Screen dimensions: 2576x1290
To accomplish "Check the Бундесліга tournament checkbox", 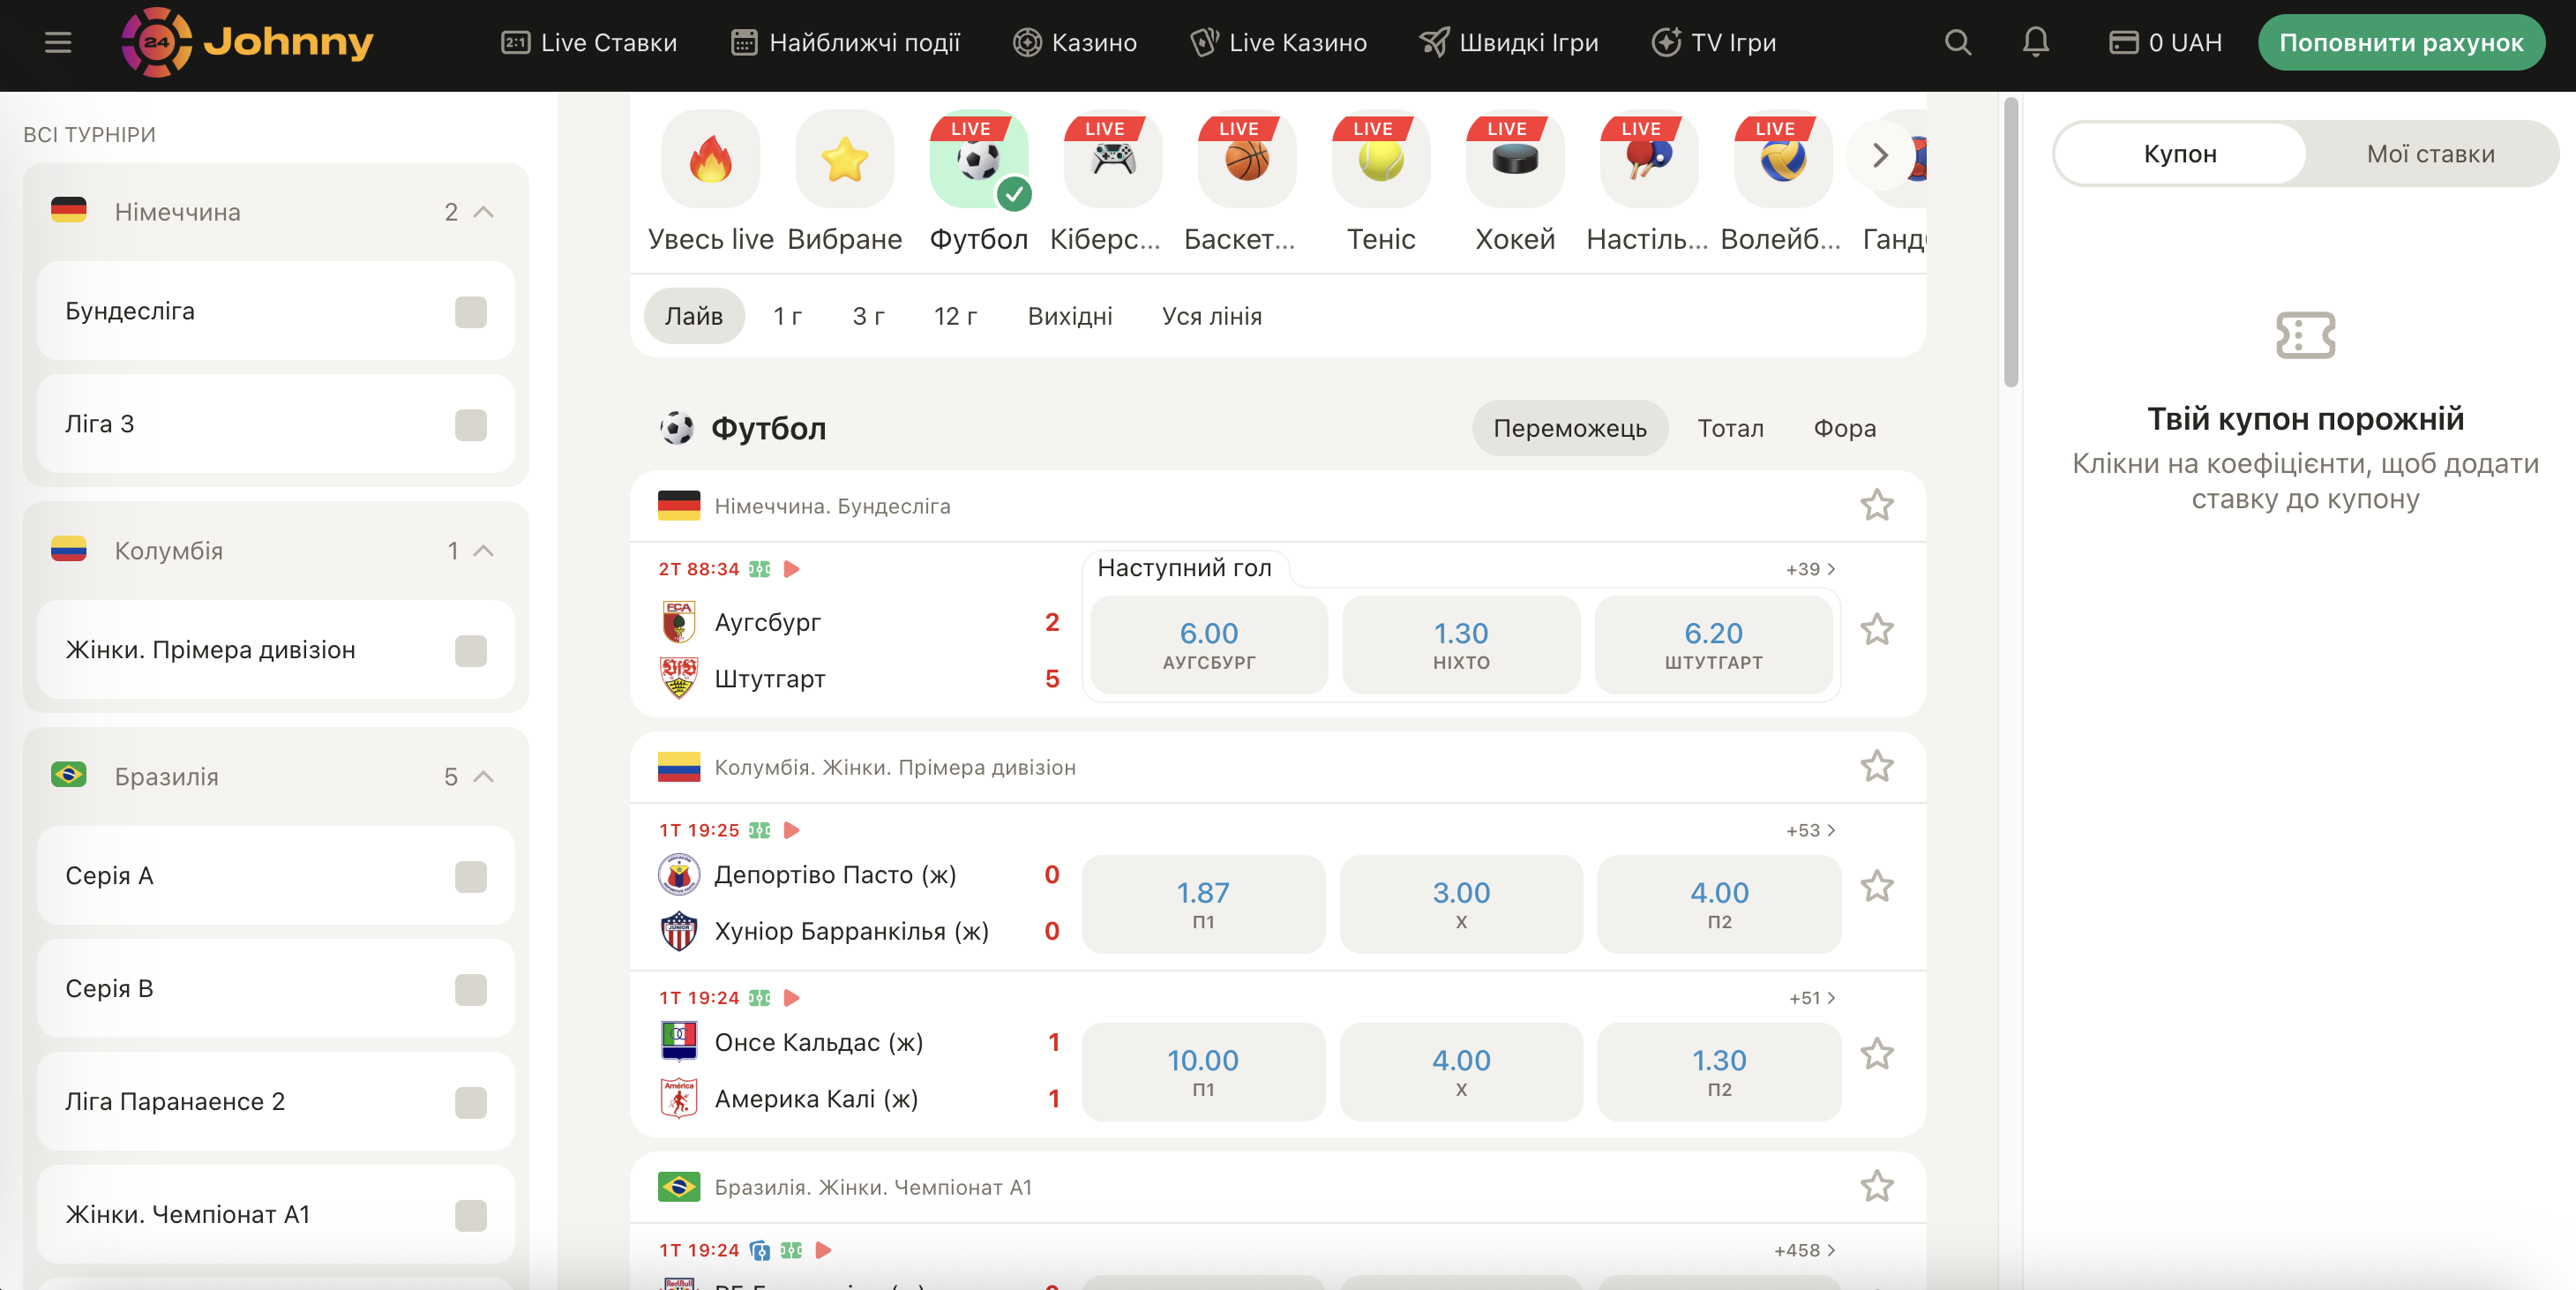I will point(470,312).
